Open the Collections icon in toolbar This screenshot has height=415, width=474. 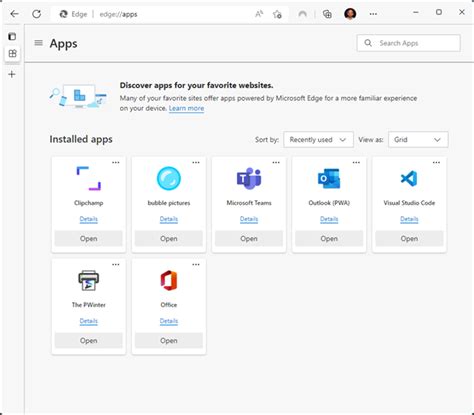(x=327, y=14)
